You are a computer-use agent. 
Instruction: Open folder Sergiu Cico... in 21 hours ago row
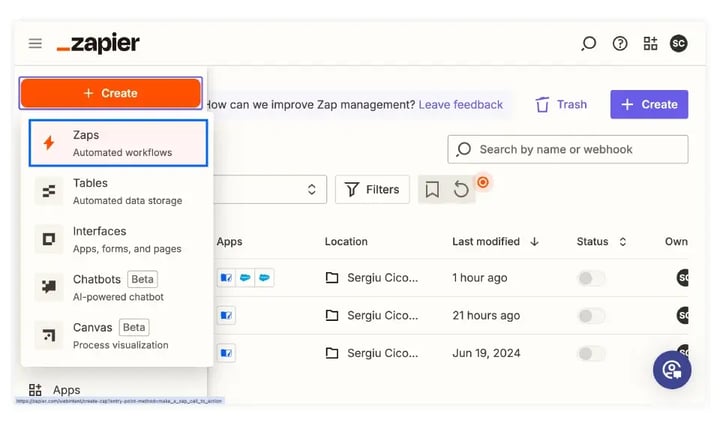[372, 315]
